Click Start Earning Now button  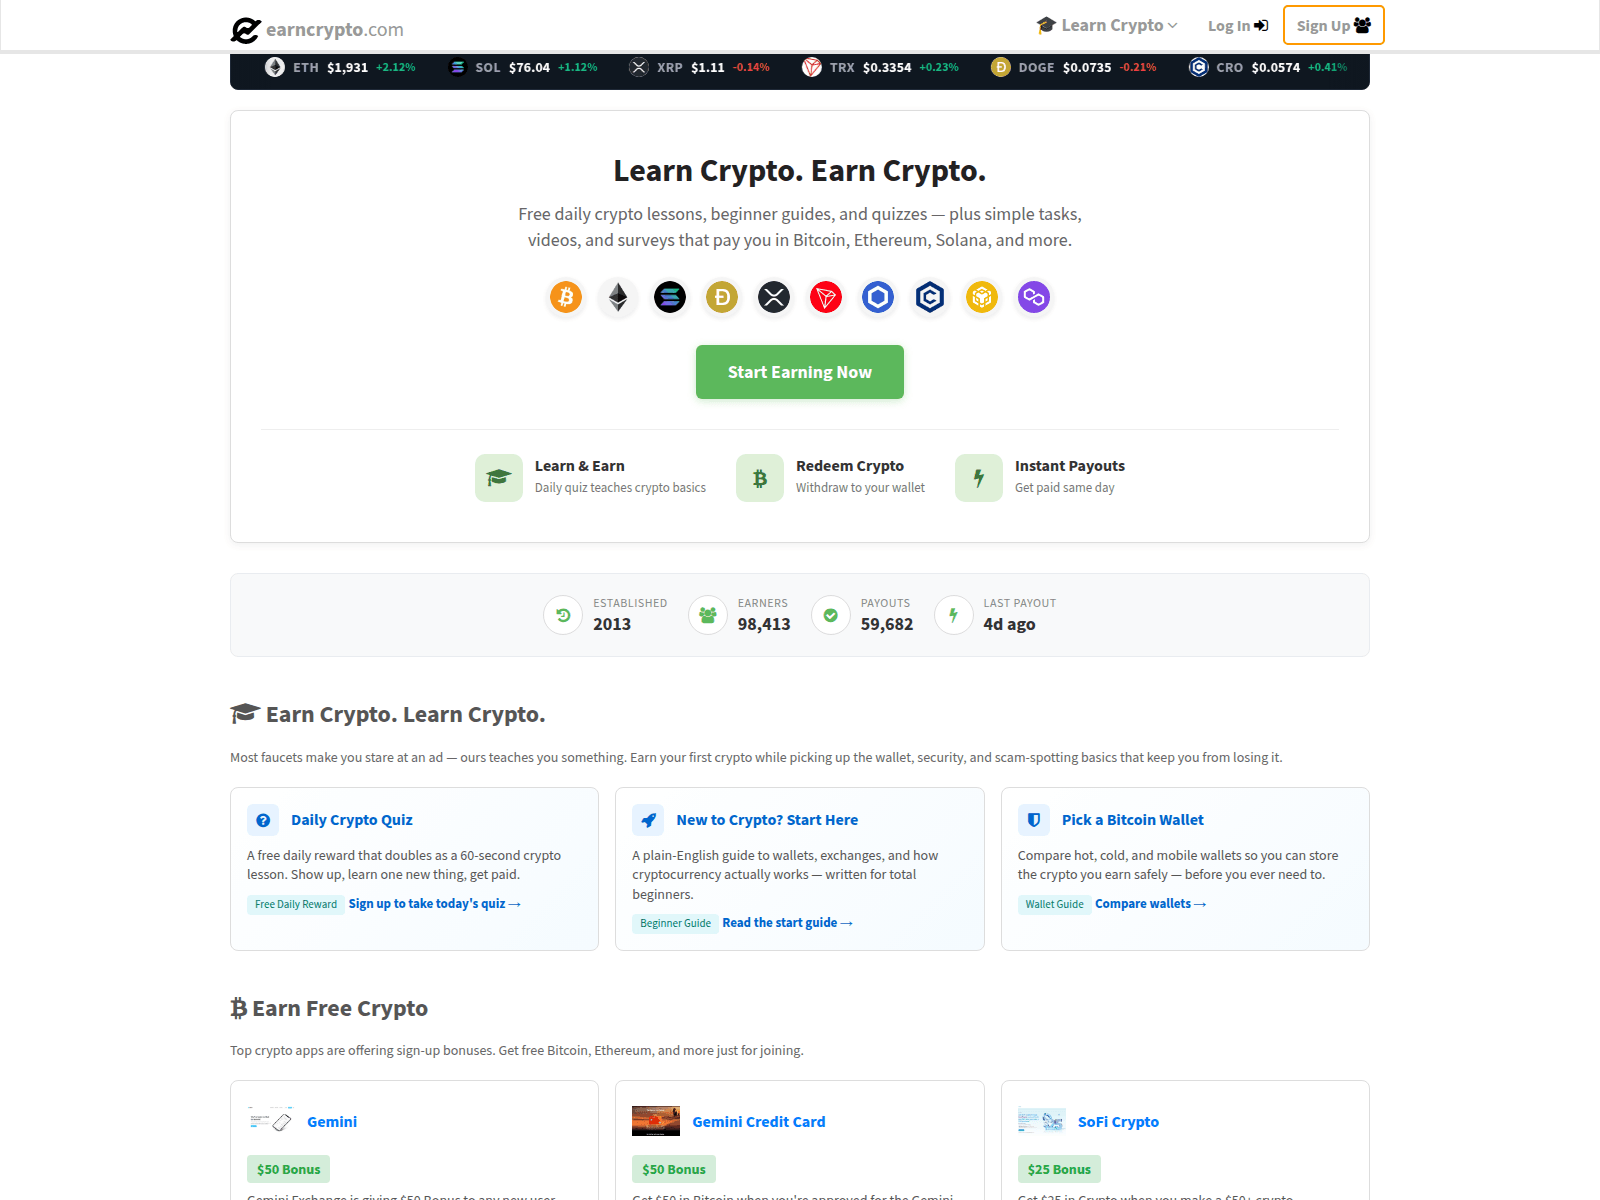800,372
